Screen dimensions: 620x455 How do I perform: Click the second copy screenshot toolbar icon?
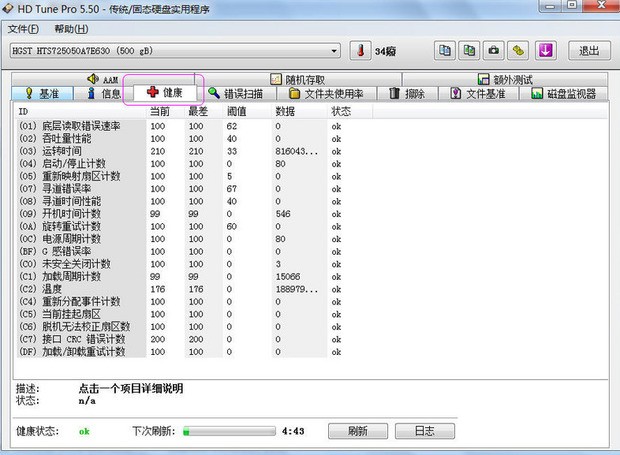[469, 51]
